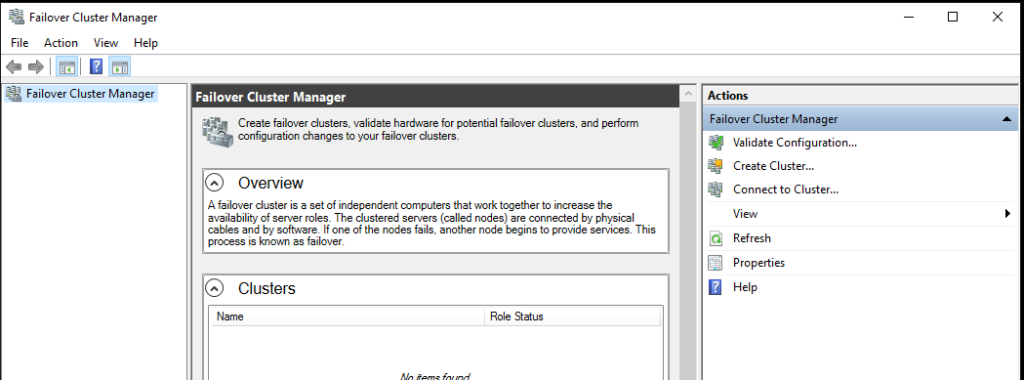1024x380 pixels.
Task: Collapse the Failover Cluster Manager actions group arrow
Action: pos(1006,119)
